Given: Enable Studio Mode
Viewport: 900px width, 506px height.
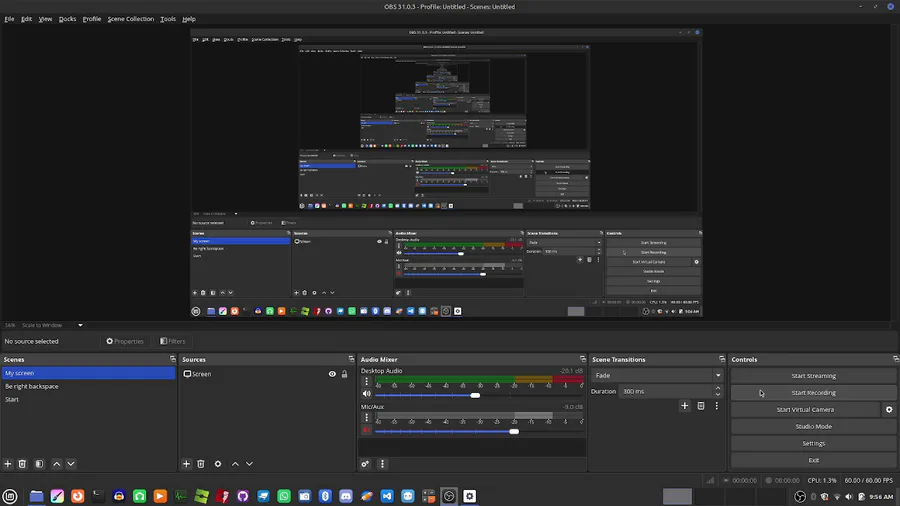Looking at the screenshot, I should pos(813,426).
